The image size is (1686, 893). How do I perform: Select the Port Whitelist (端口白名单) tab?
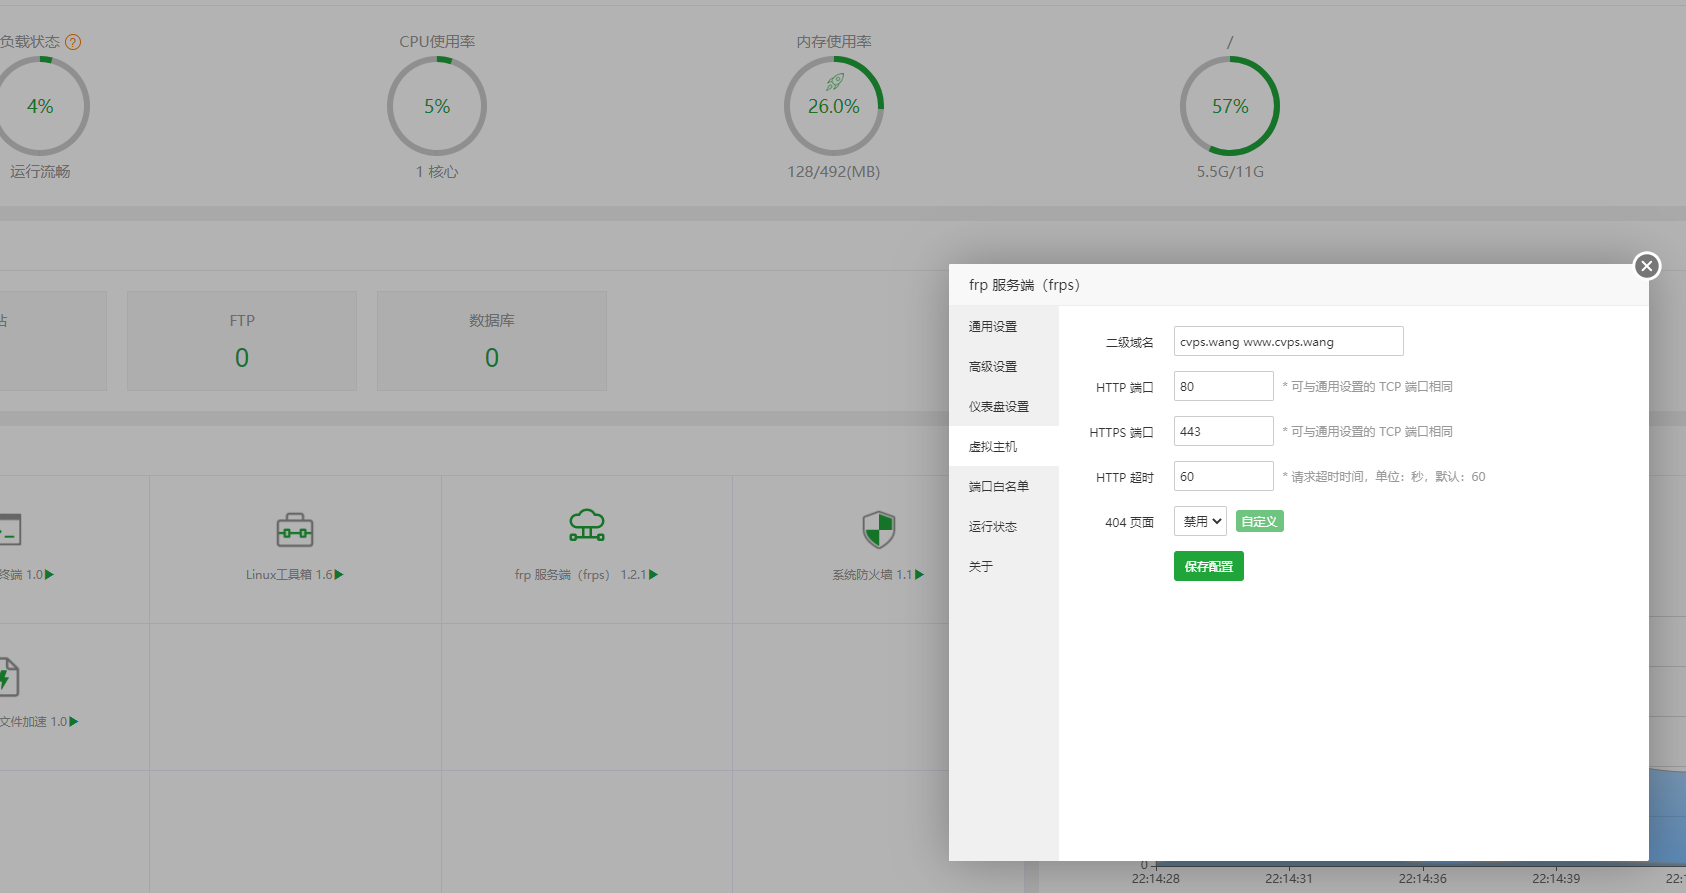tap(998, 487)
